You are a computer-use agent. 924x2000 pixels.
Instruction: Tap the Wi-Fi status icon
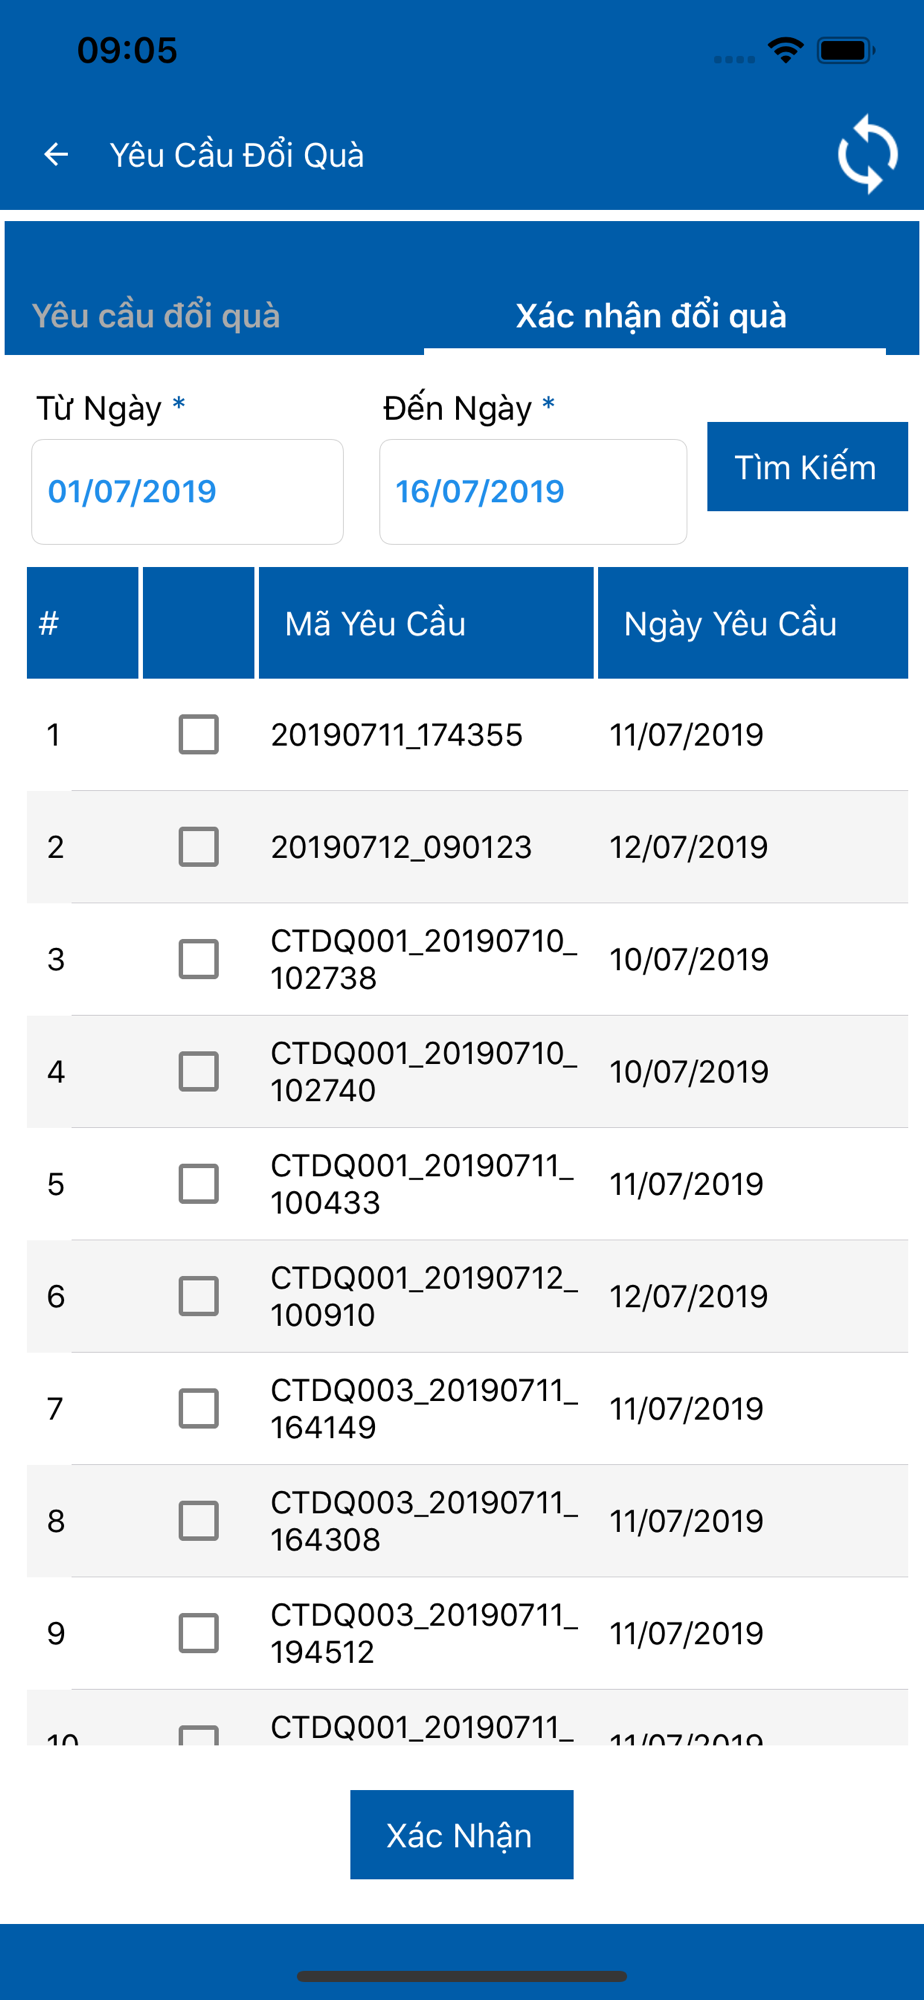pos(786,50)
